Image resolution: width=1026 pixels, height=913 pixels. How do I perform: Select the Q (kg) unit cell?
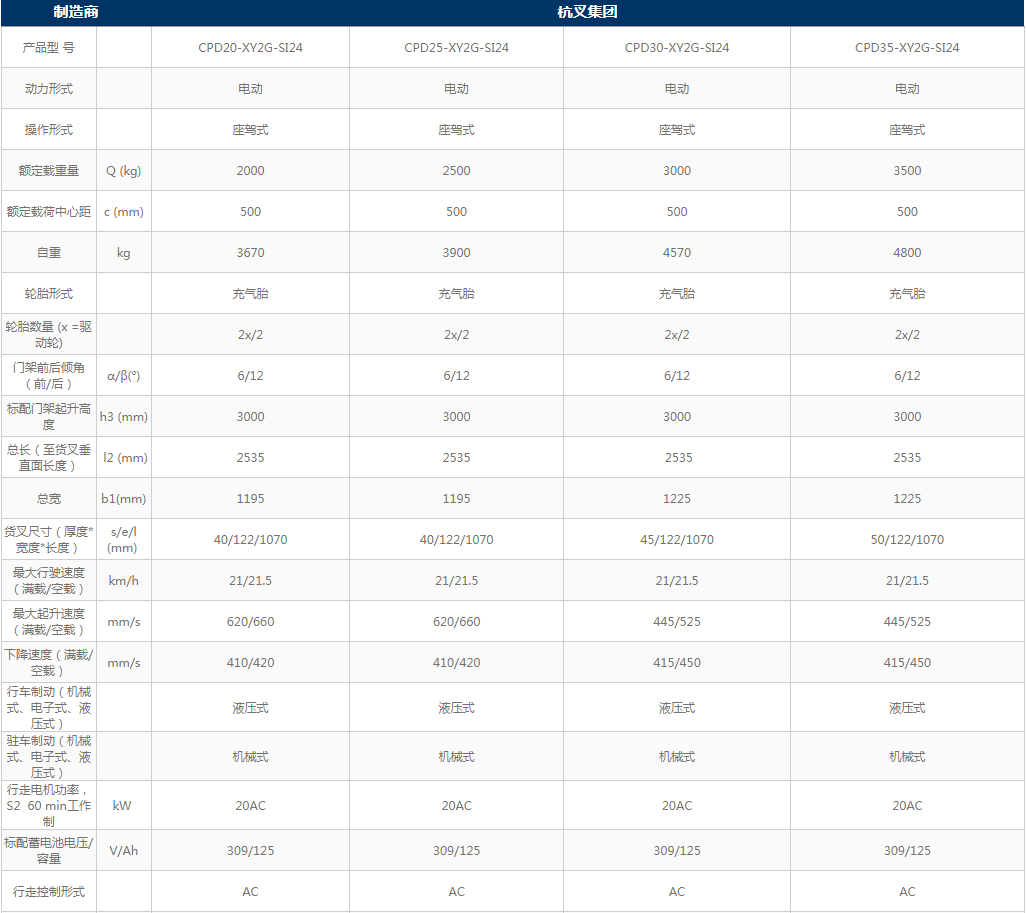[x=123, y=170]
